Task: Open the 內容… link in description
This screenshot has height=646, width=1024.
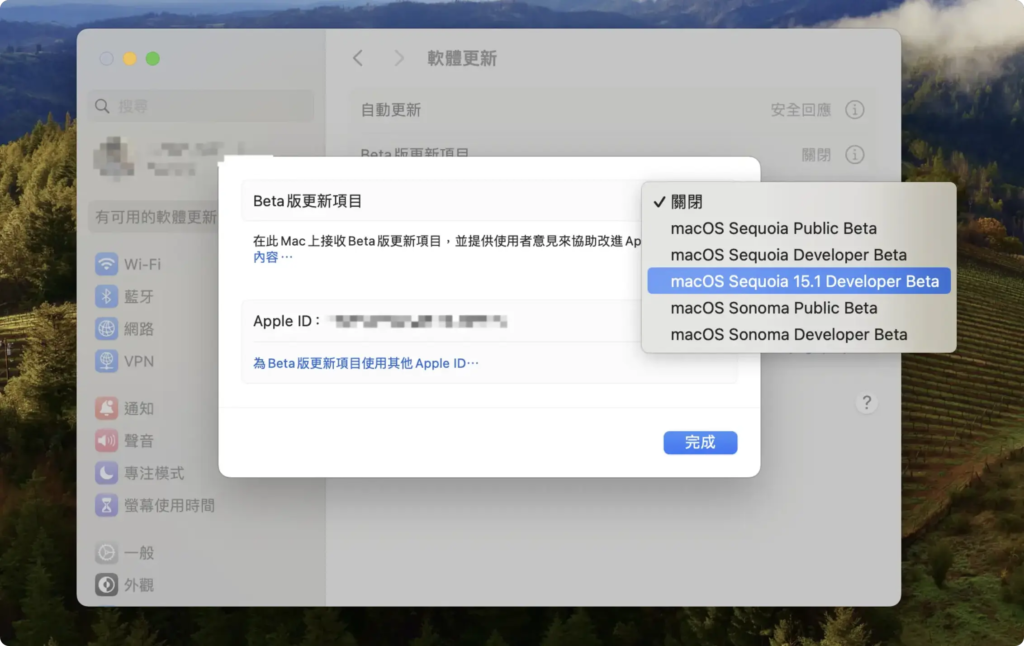Action: click(272, 257)
